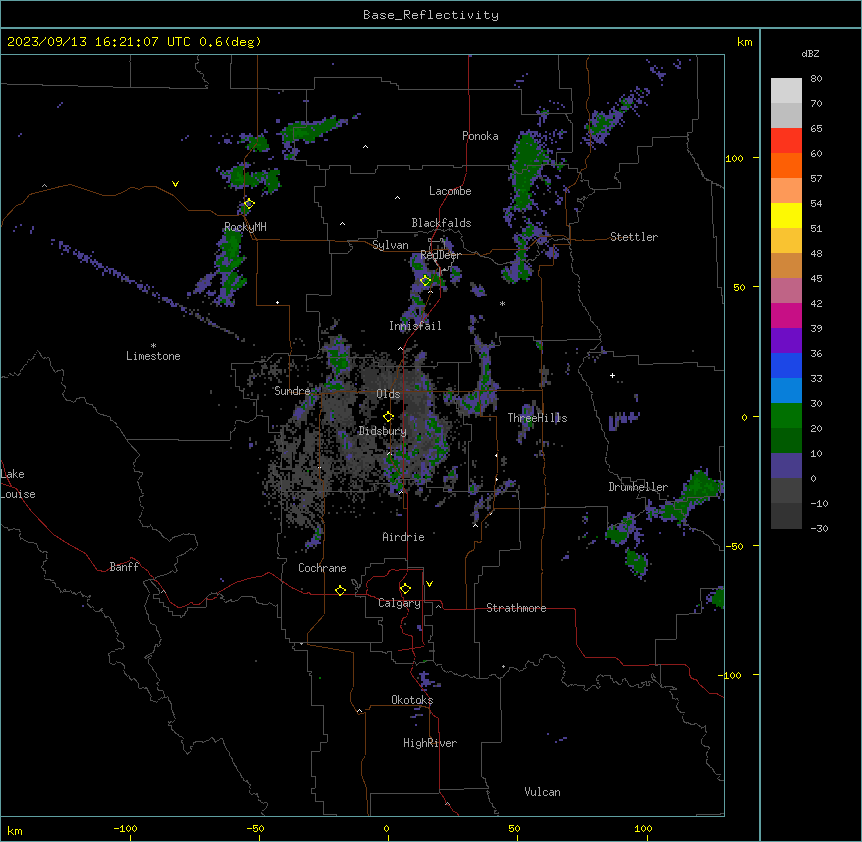
Task: Click the RockyMH label
Action: coord(245,227)
